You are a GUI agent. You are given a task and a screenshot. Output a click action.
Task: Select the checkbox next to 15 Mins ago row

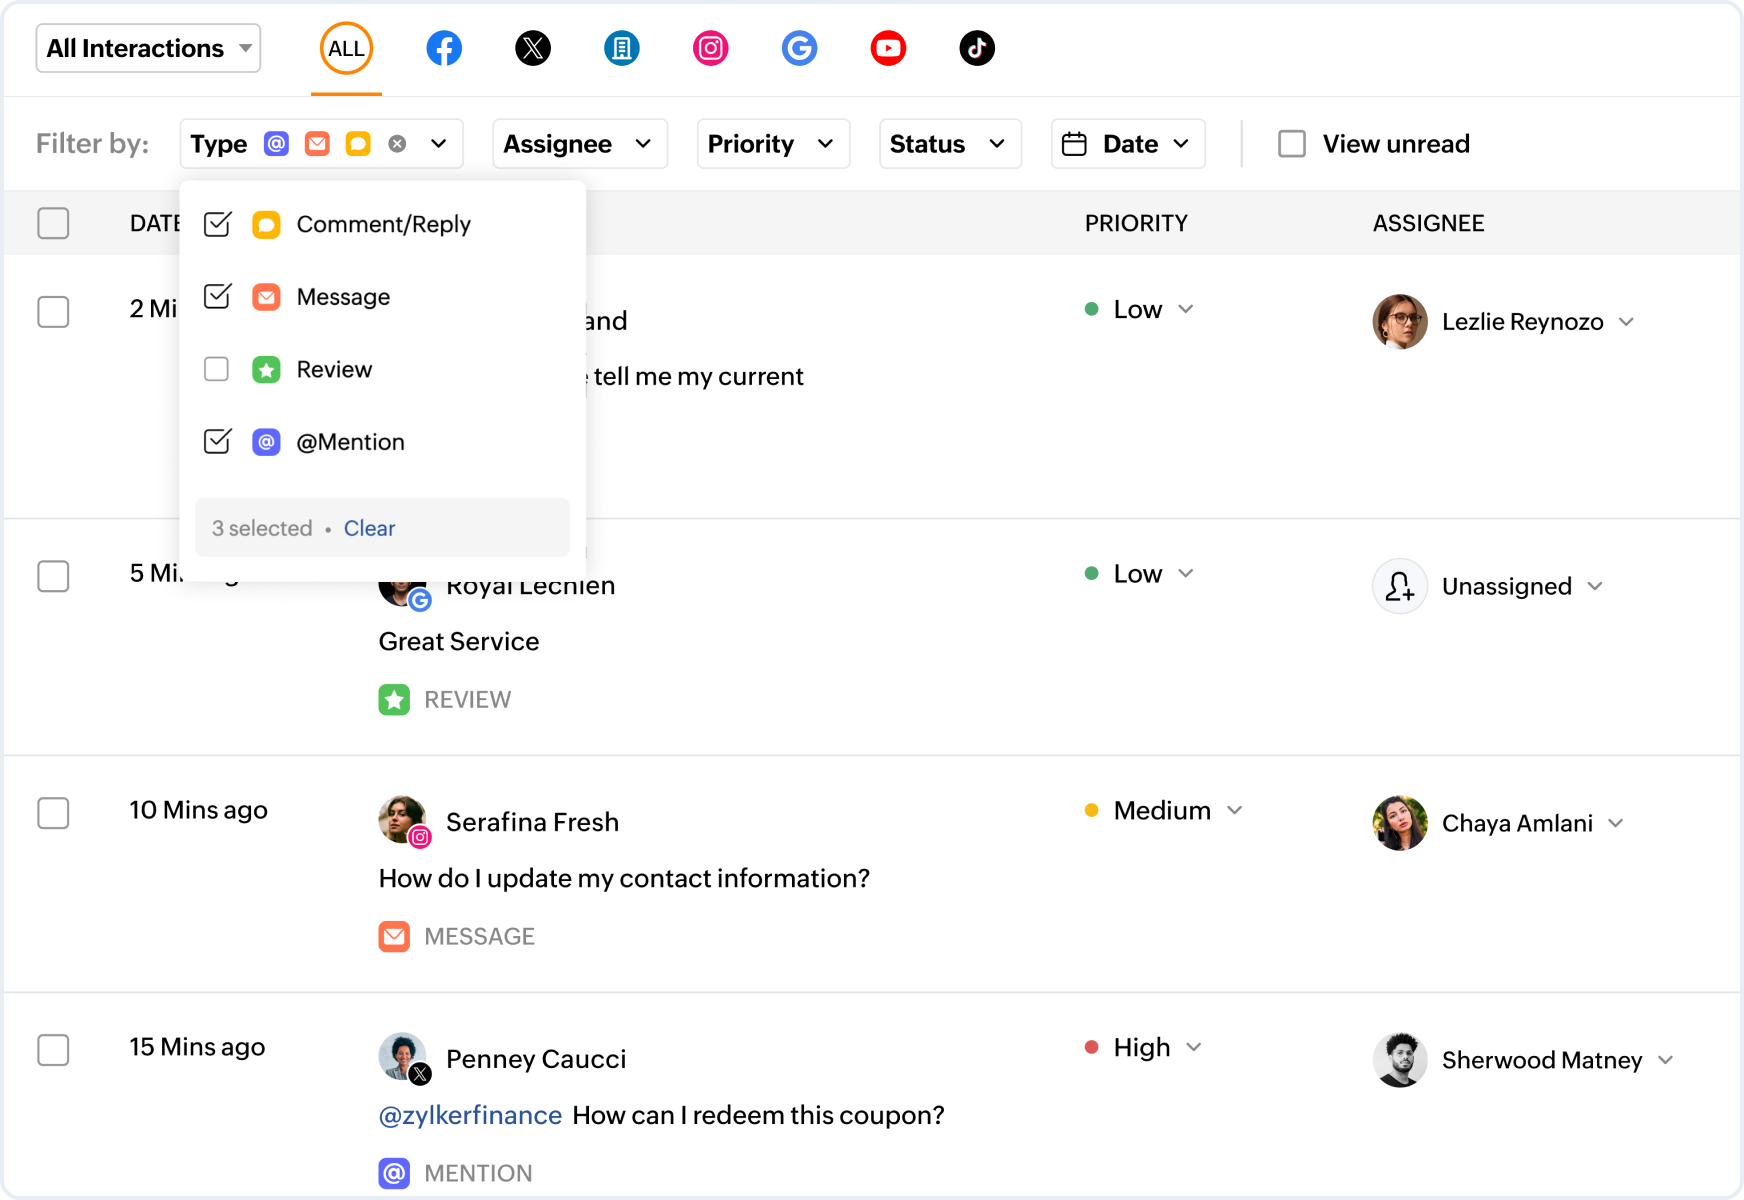pyautogui.click(x=53, y=1050)
